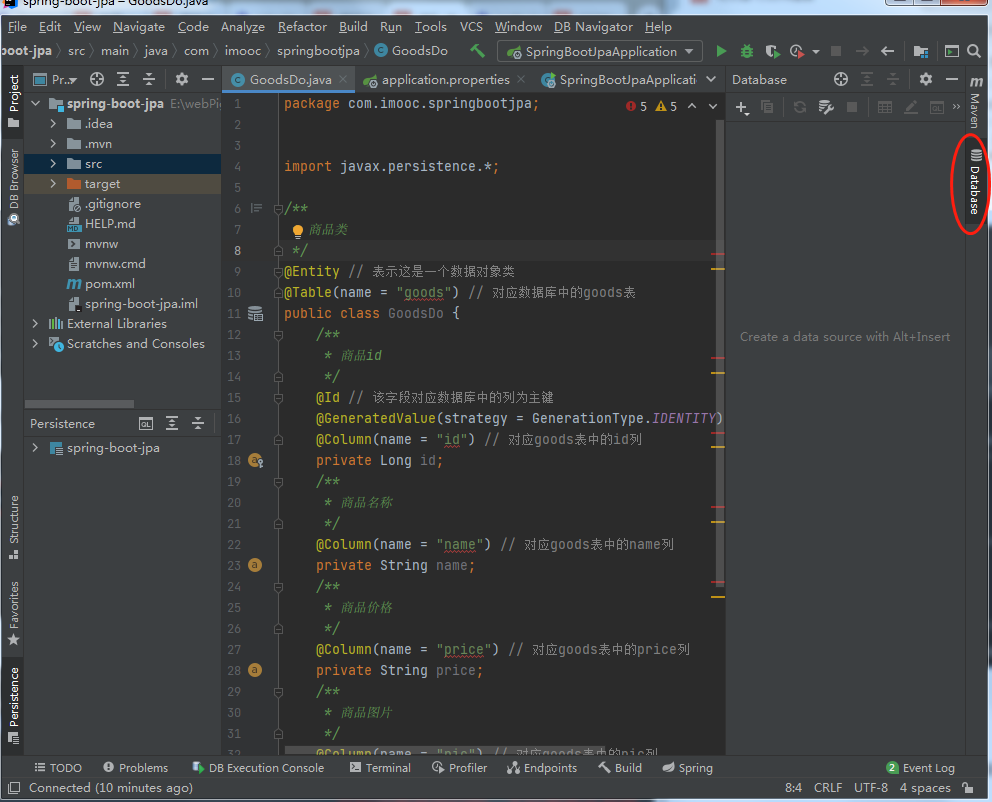Expand External Libraries in project tree

[x=37, y=323]
